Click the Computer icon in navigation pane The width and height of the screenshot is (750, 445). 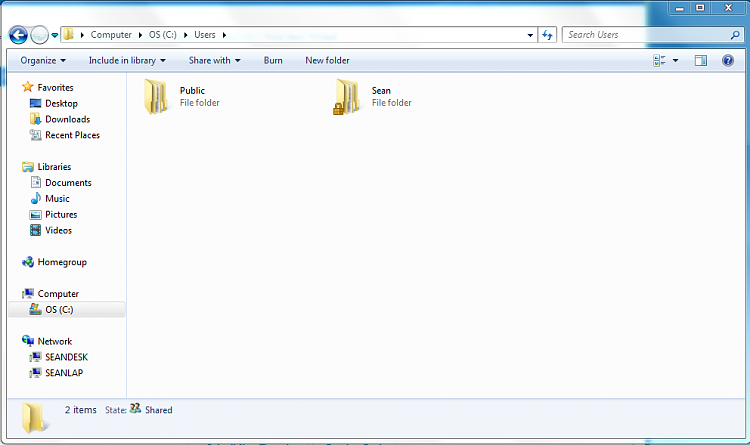[28, 293]
